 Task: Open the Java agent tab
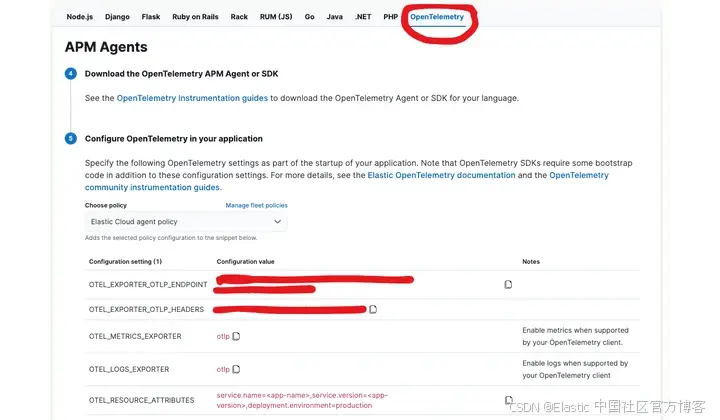pyautogui.click(x=334, y=17)
